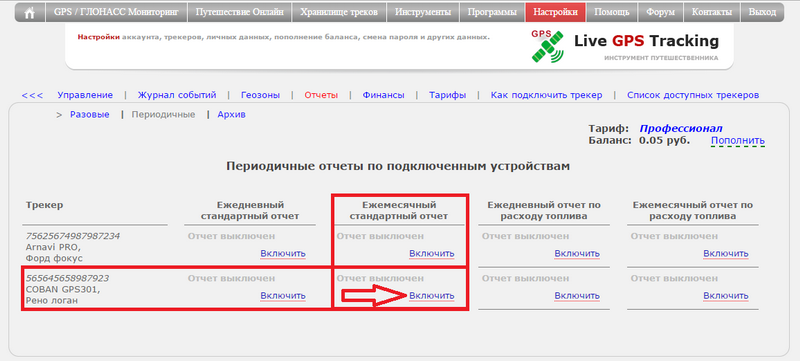800x361 pixels.
Task: Open Форум menu item
Action: click(x=660, y=12)
